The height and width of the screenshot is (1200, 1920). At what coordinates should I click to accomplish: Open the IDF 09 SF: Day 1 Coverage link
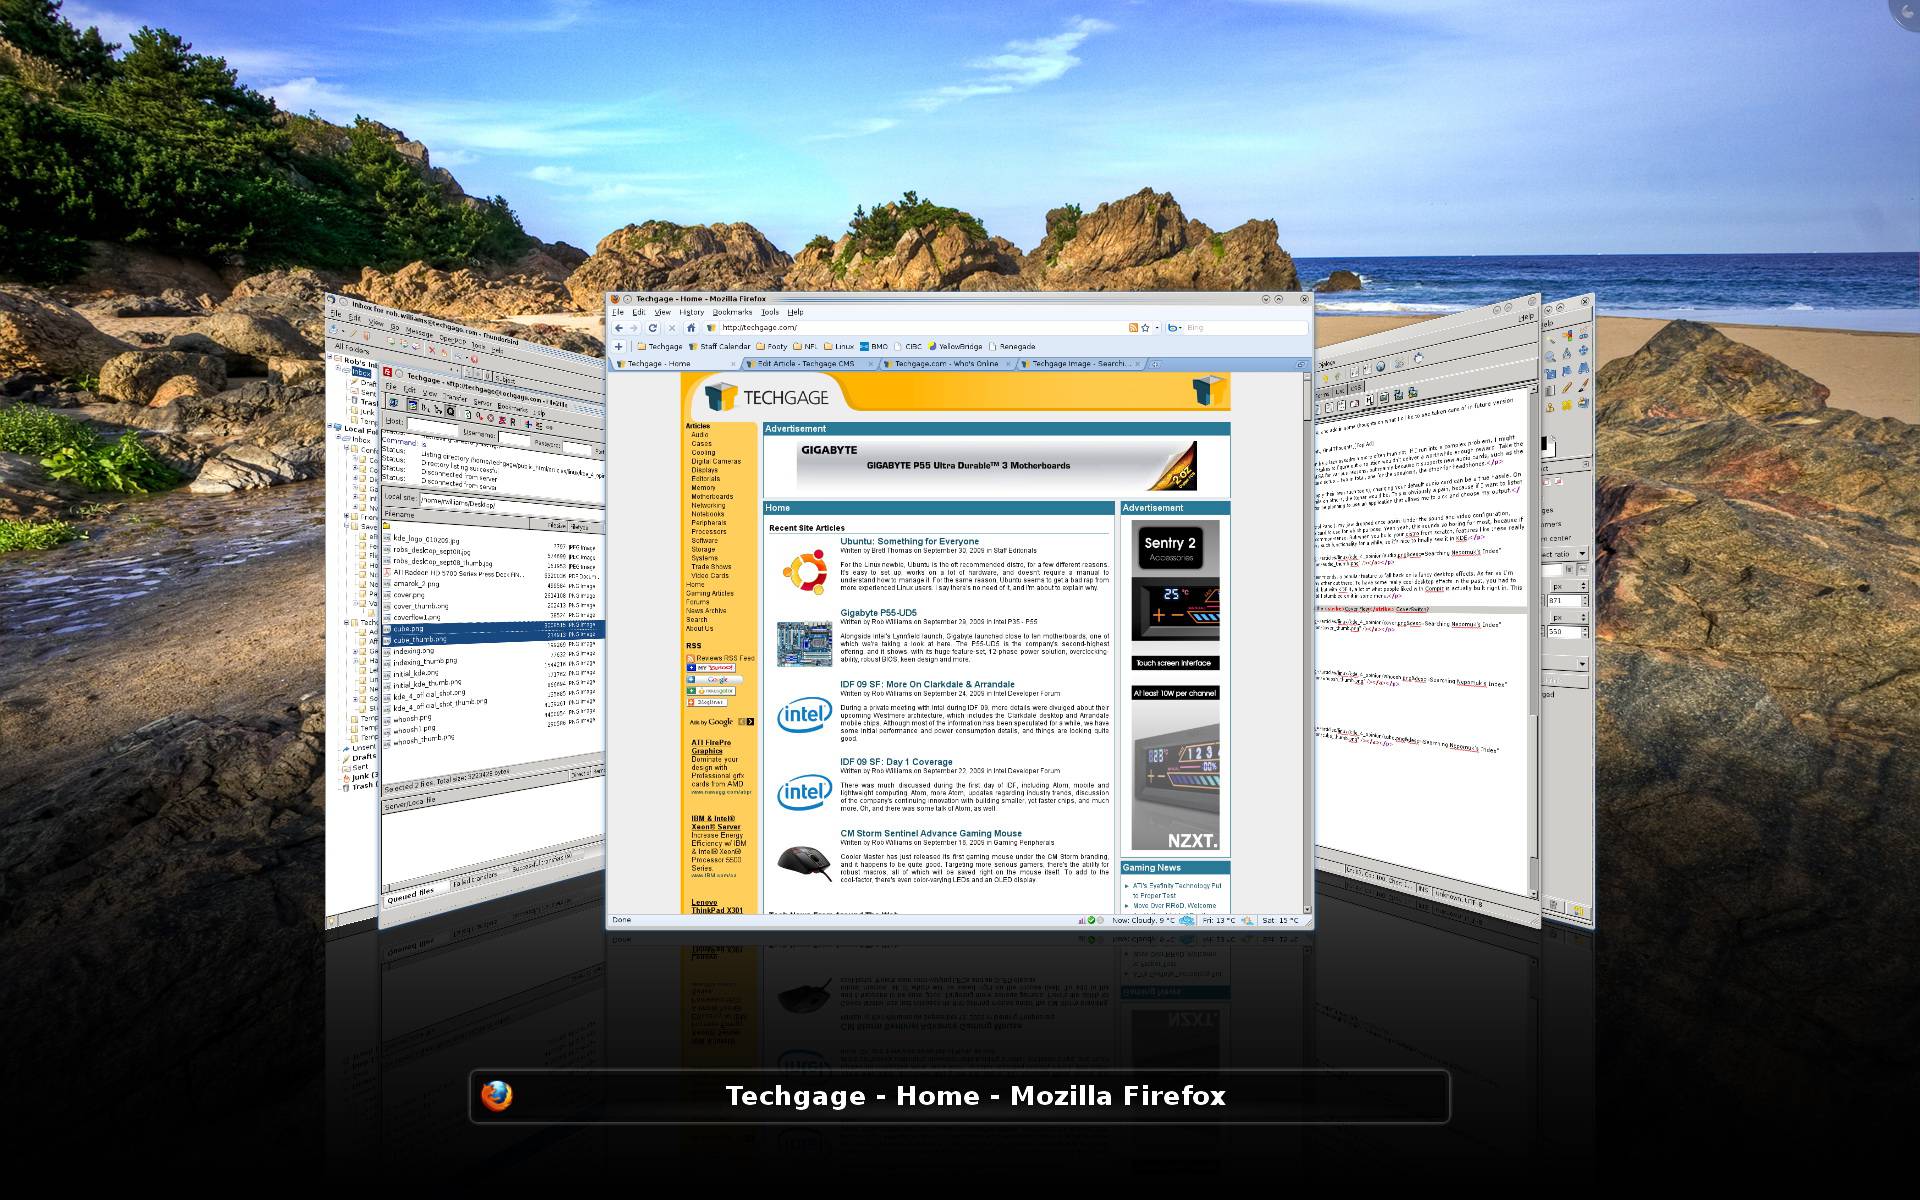pyautogui.click(x=896, y=762)
